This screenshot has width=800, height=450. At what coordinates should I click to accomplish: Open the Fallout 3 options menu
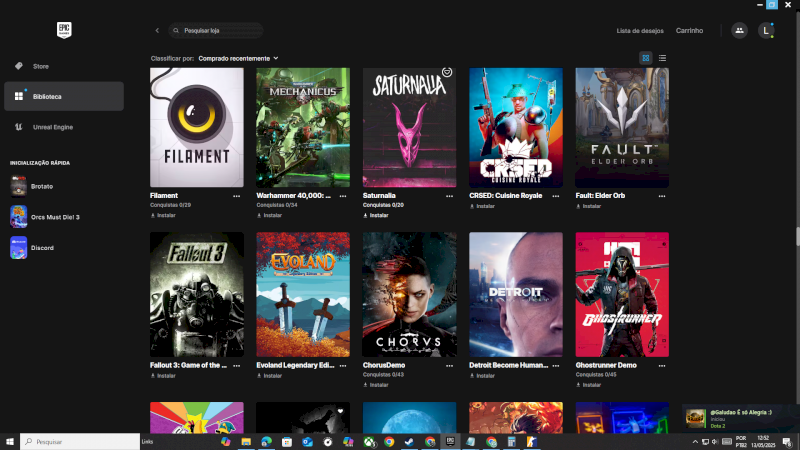coord(237,366)
